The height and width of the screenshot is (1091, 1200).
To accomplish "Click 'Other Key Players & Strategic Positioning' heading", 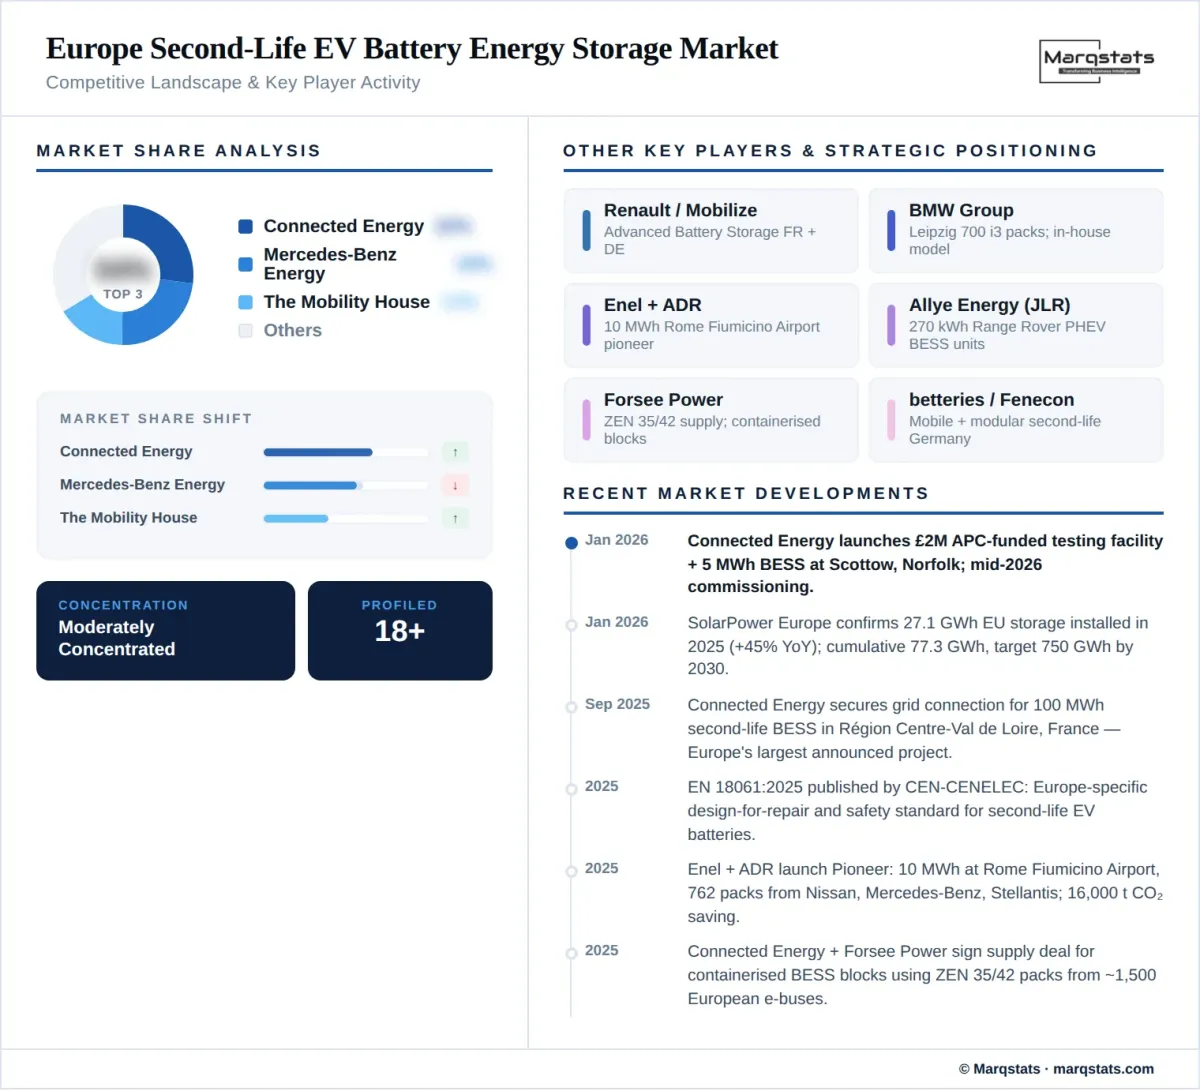I will (x=830, y=151).
